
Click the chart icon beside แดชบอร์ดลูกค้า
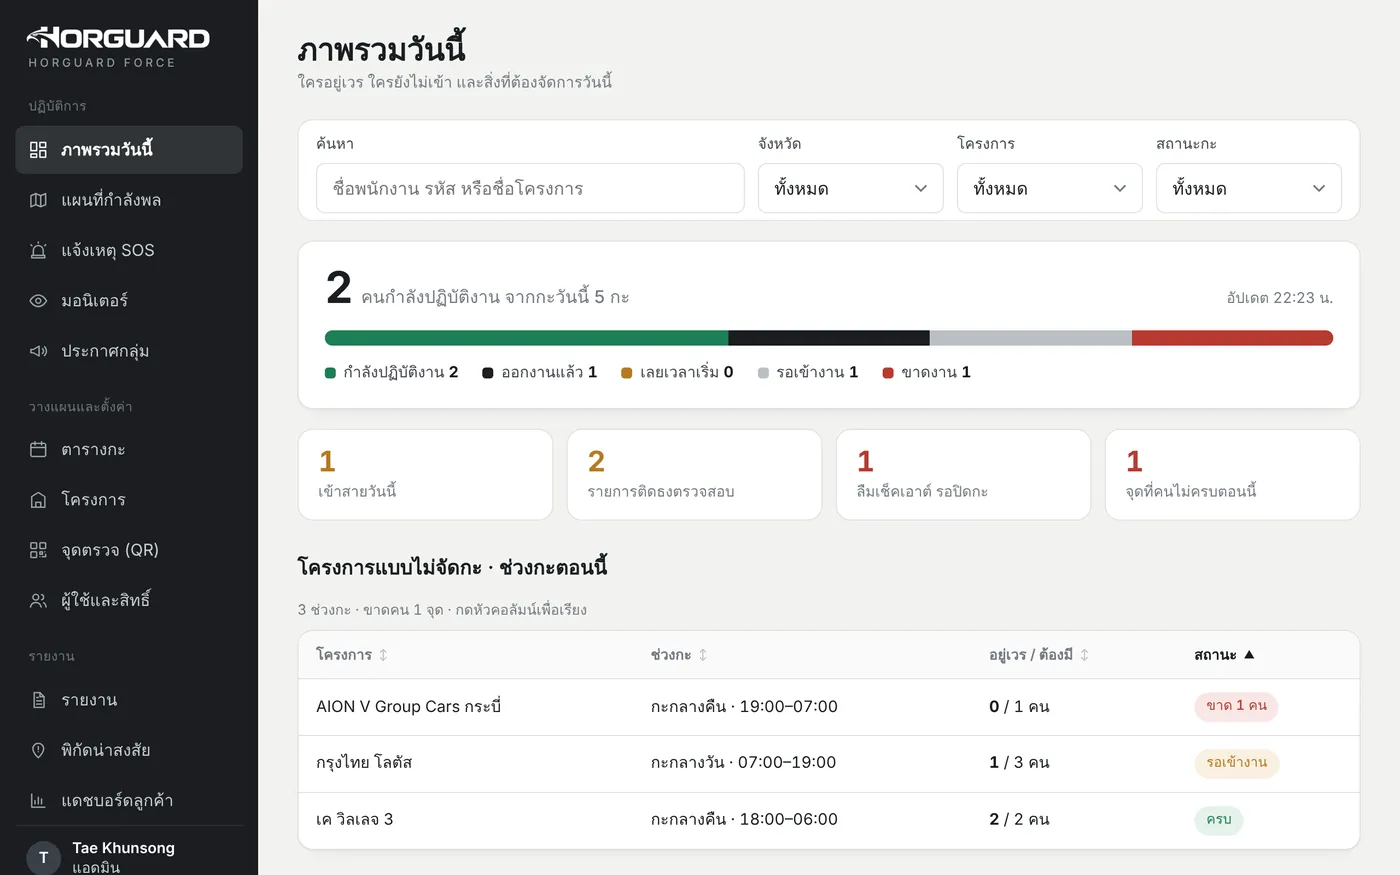click(38, 800)
